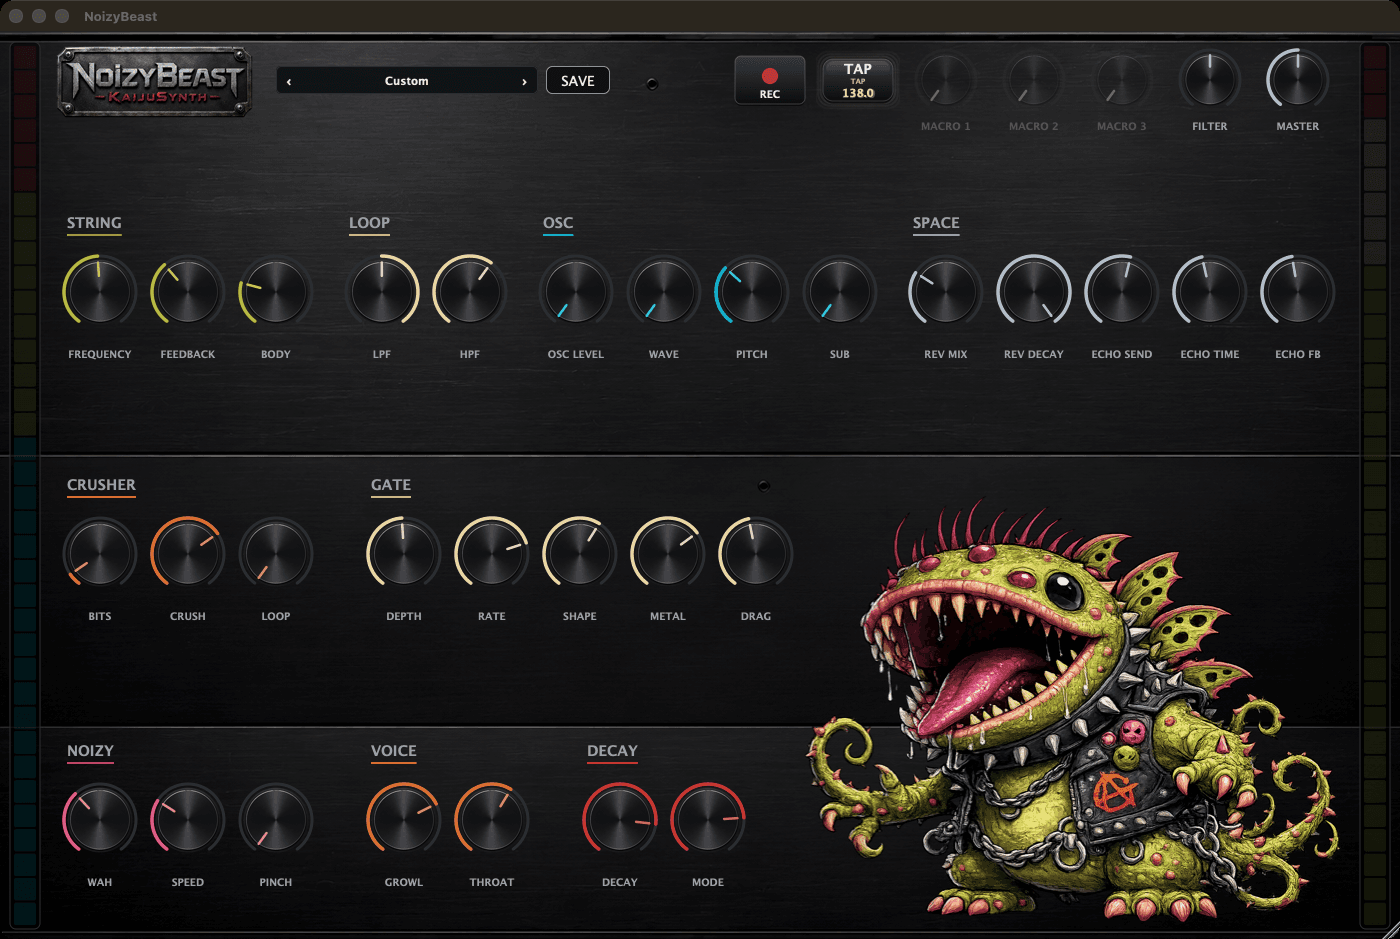Screen dimensions: 1400x939
Task: Click the NoizyBeast KaijuSynth logo
Action: coord(154,81)
